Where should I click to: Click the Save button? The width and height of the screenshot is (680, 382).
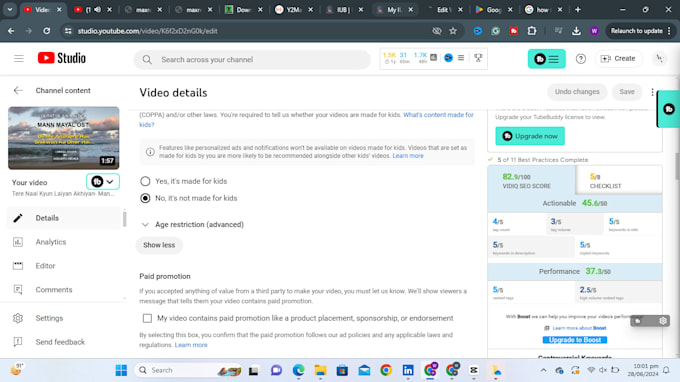(627, 92)
